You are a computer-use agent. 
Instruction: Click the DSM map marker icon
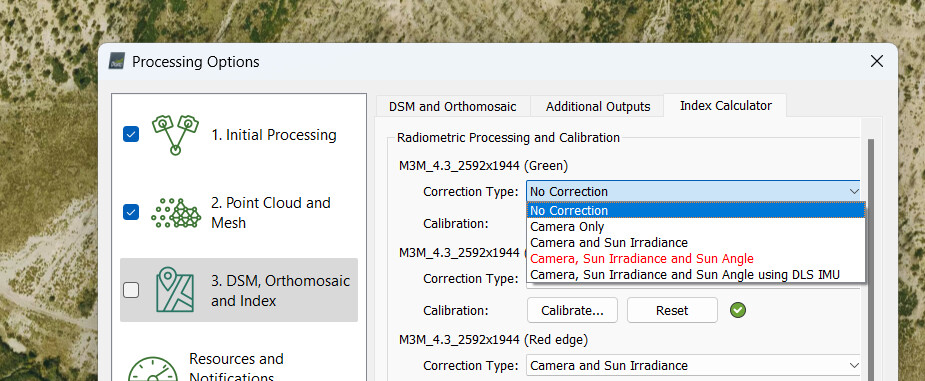[x=175, y=290]
